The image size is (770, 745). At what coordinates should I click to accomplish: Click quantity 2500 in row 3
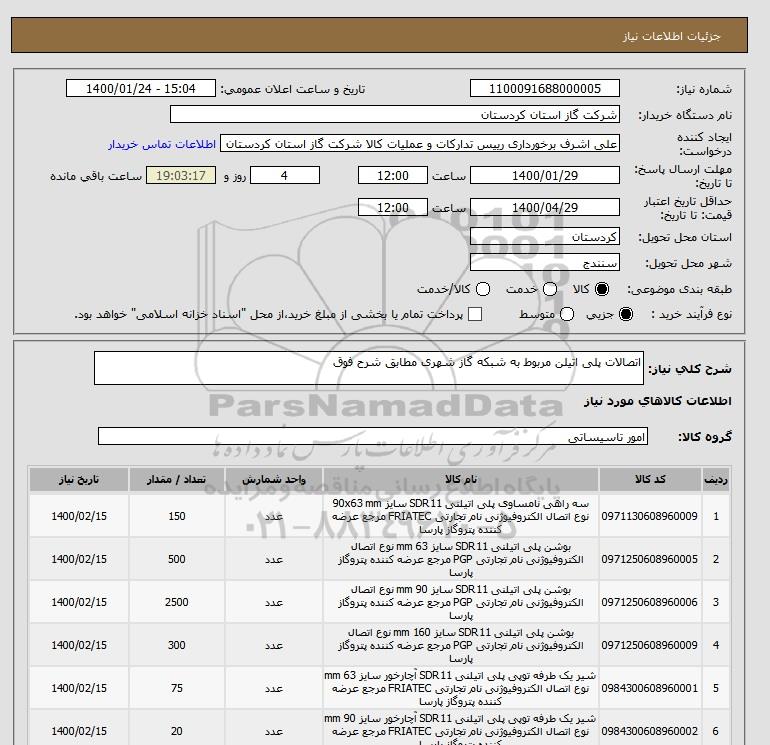coord(177,602)
